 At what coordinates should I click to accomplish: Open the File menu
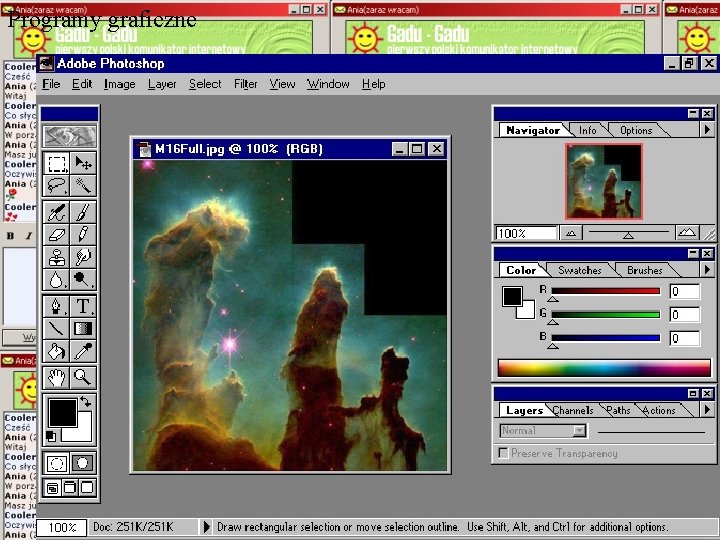point(51,84)
